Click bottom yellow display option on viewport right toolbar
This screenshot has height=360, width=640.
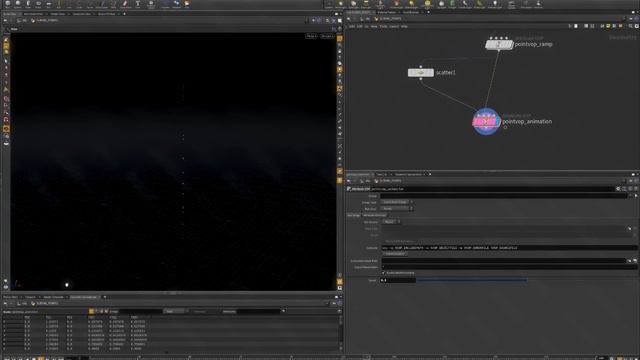[340, 282]
